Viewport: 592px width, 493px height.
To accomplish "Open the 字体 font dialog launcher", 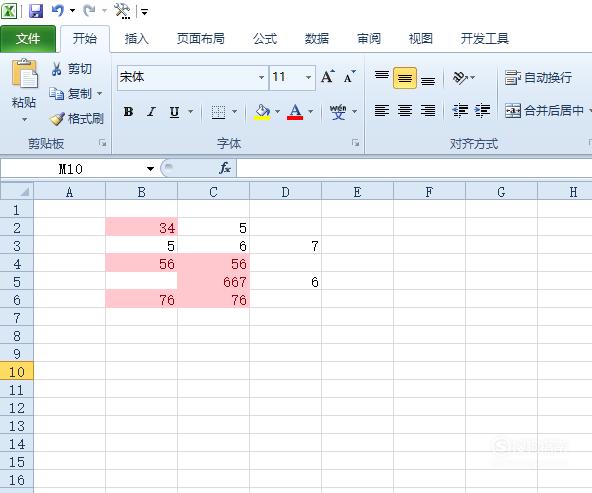I will (x=355, y=143).
